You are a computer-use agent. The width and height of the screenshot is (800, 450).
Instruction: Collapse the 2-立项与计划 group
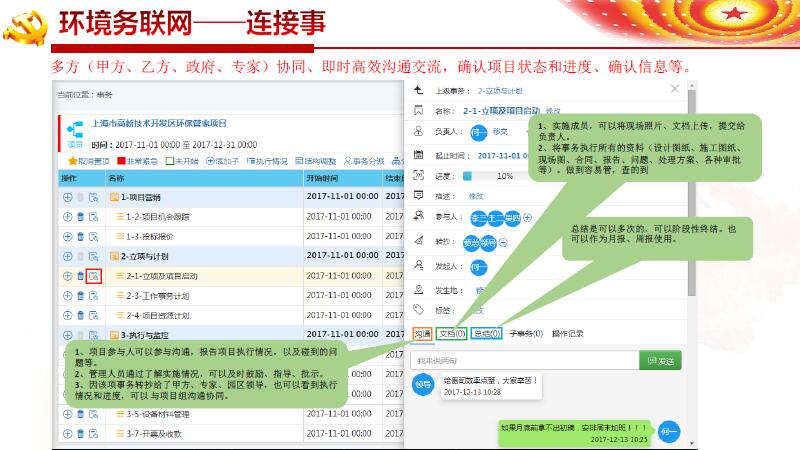[x=114, y=256]
